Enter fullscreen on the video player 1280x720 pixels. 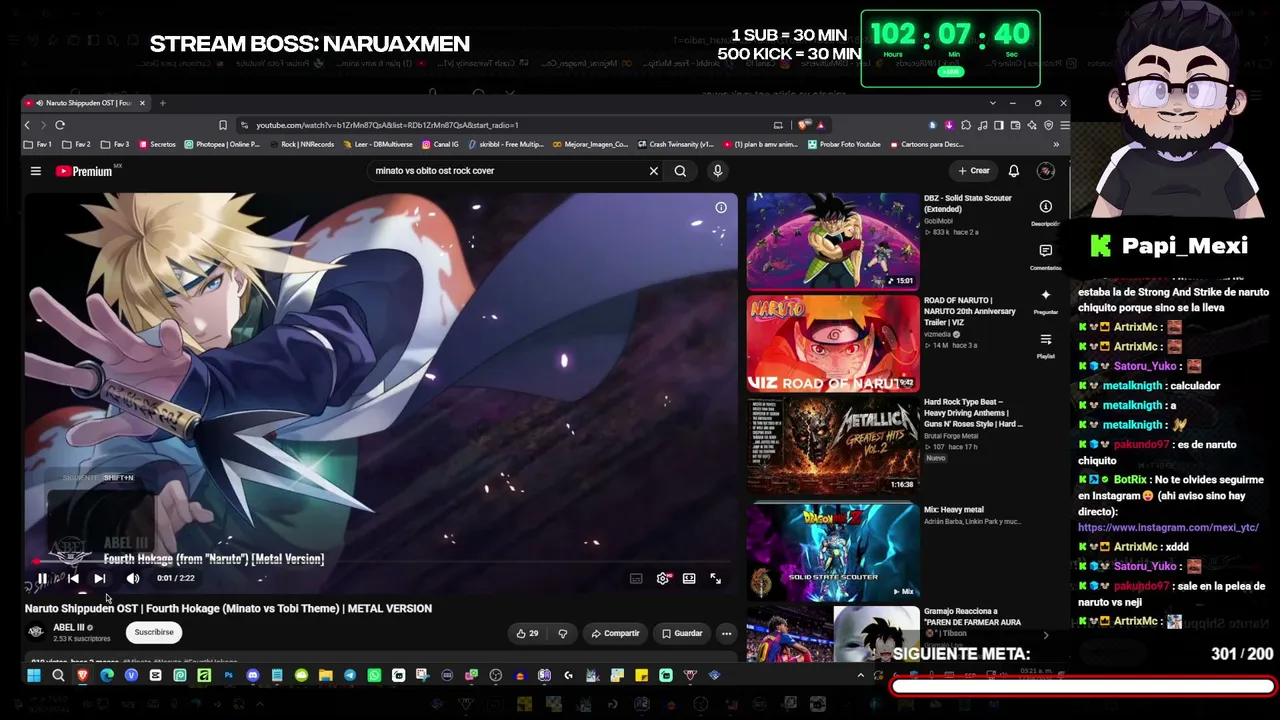716,578
